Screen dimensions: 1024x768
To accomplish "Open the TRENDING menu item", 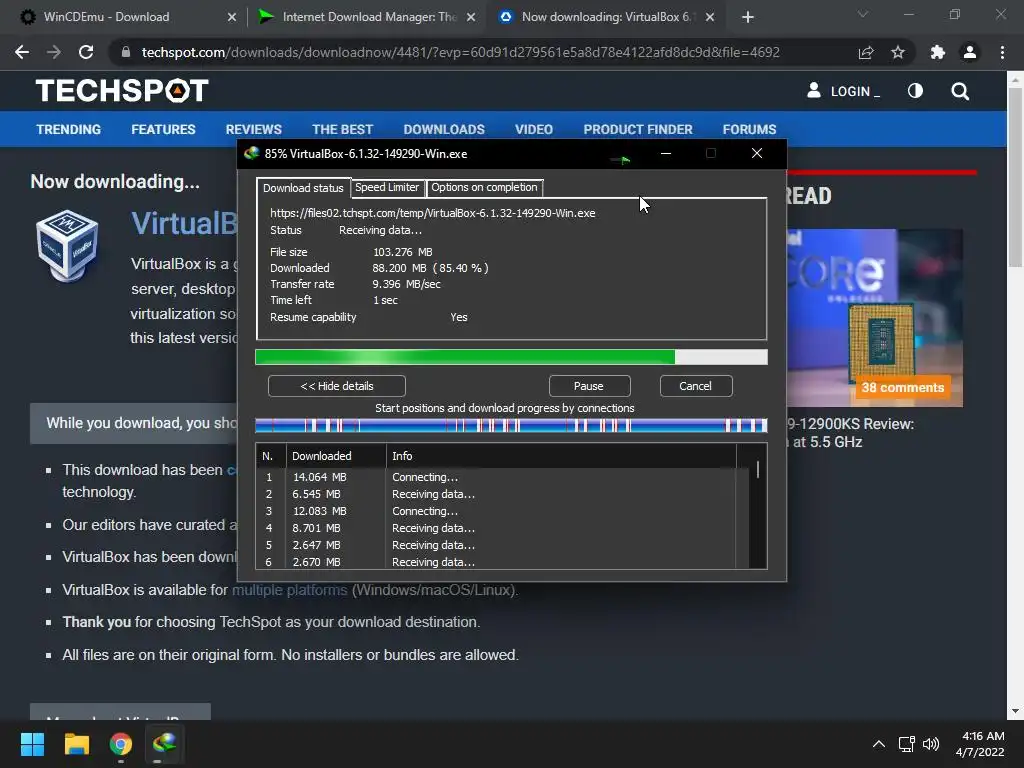I will [69, 129].
